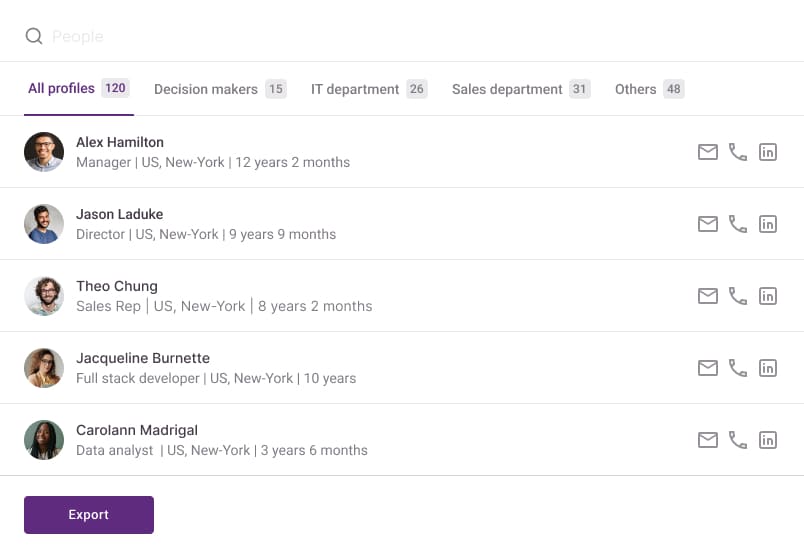Select the All profiles tab
Image resolution: width=804 pixels, height=552 pixels.
(x=78, y=88)
